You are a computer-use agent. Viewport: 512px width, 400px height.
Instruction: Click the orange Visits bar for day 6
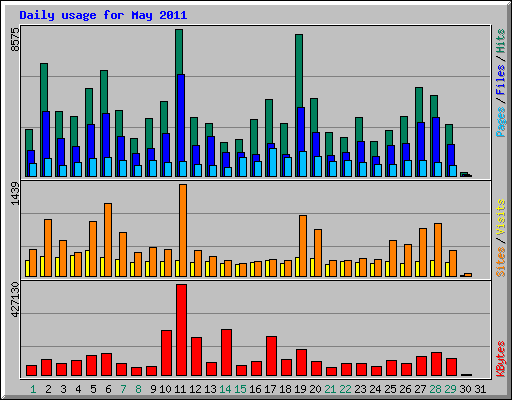point(108,240)
